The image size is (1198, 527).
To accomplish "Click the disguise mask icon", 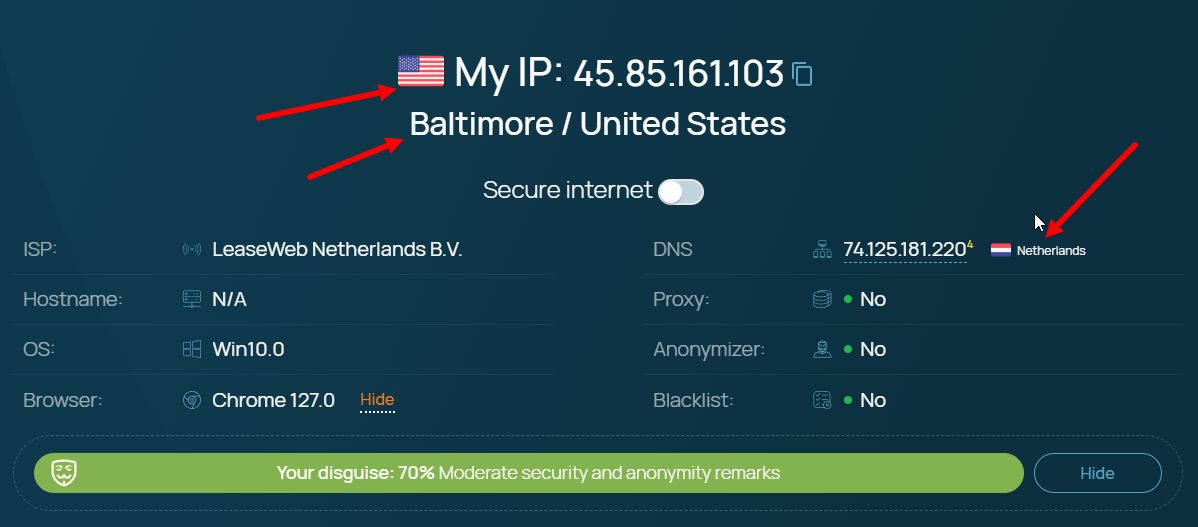I will (x=65, y=473).
